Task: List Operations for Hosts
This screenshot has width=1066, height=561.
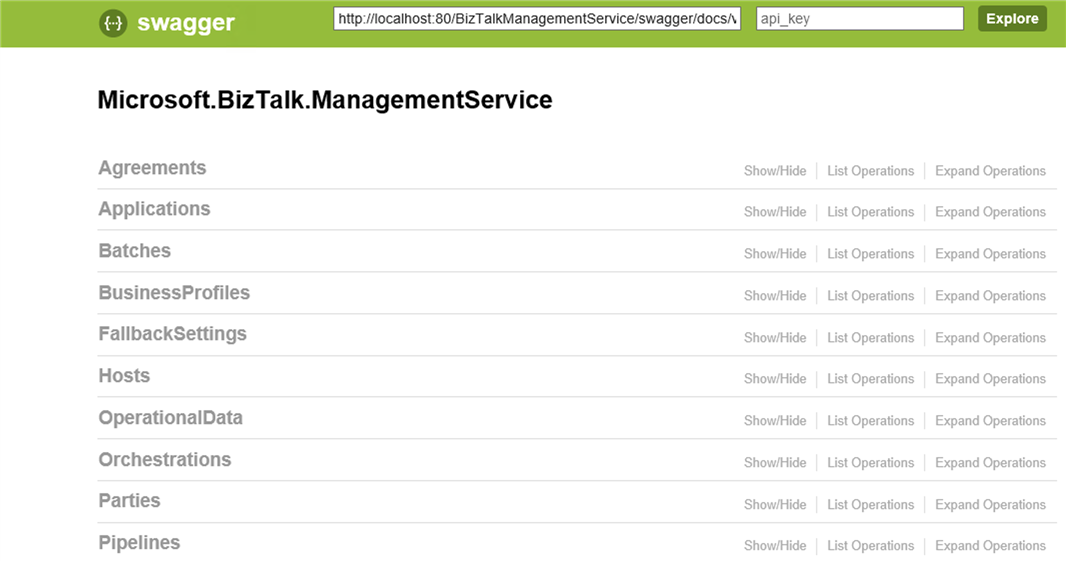Action: [871, 379]
